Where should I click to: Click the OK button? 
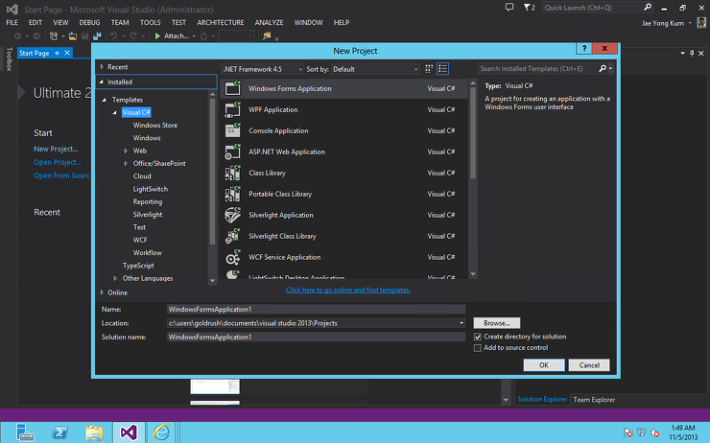[544, 365]
